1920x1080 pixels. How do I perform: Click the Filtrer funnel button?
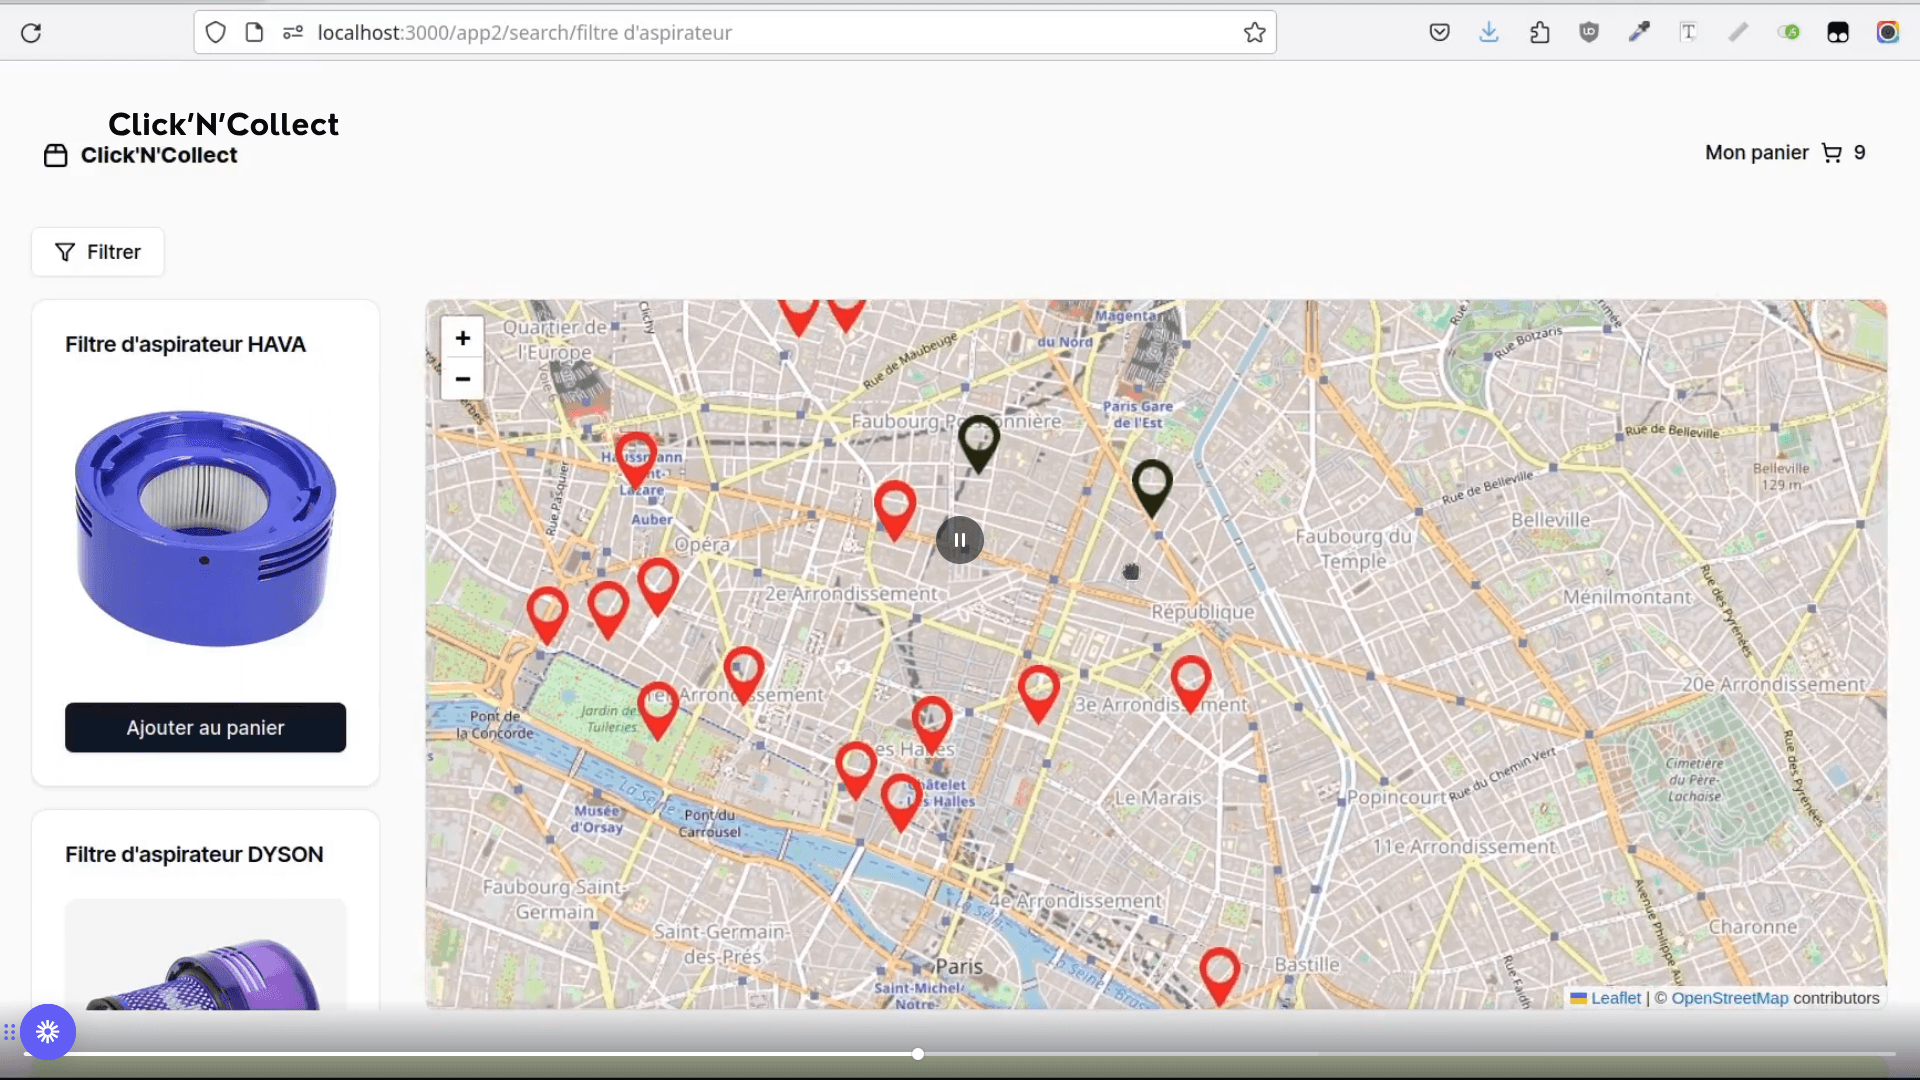click(98, 252)
